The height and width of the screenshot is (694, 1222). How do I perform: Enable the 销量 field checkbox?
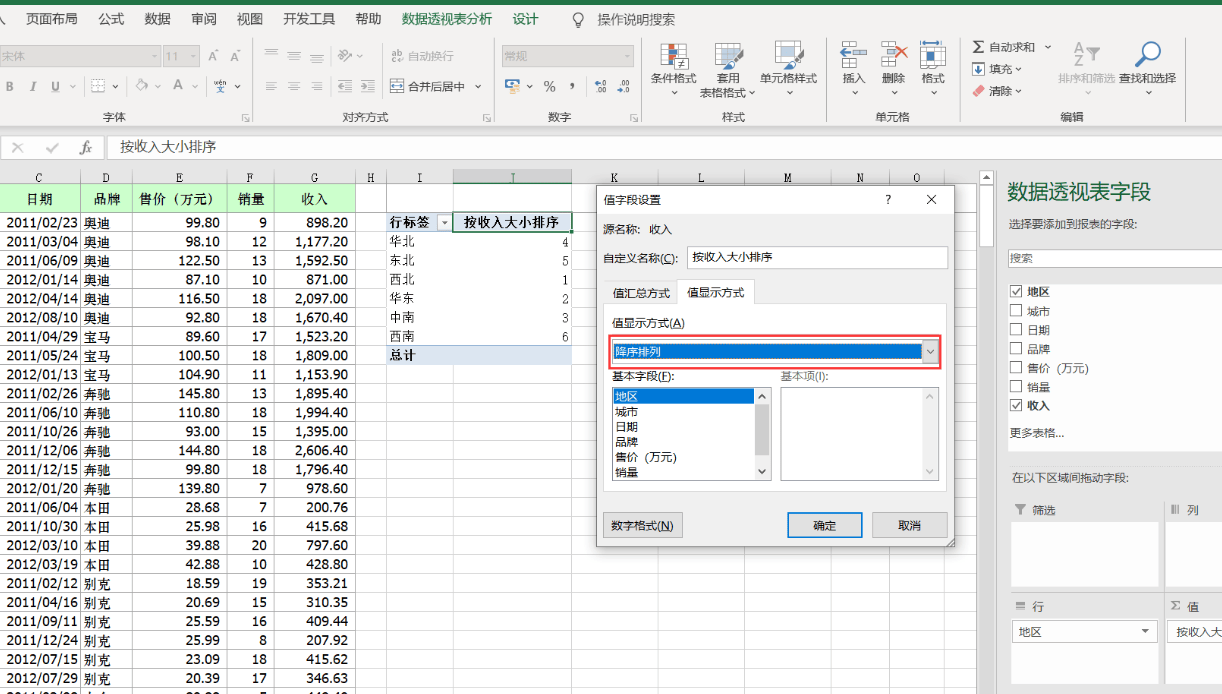pyautogui.click(x=1017, y=387)
